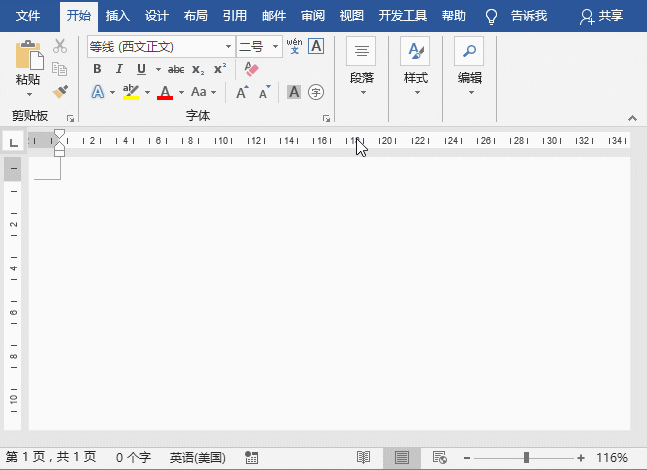This screenshot has height=470, width=647.
Task: Toggle Bold formatting
Action: coord(97,69)
